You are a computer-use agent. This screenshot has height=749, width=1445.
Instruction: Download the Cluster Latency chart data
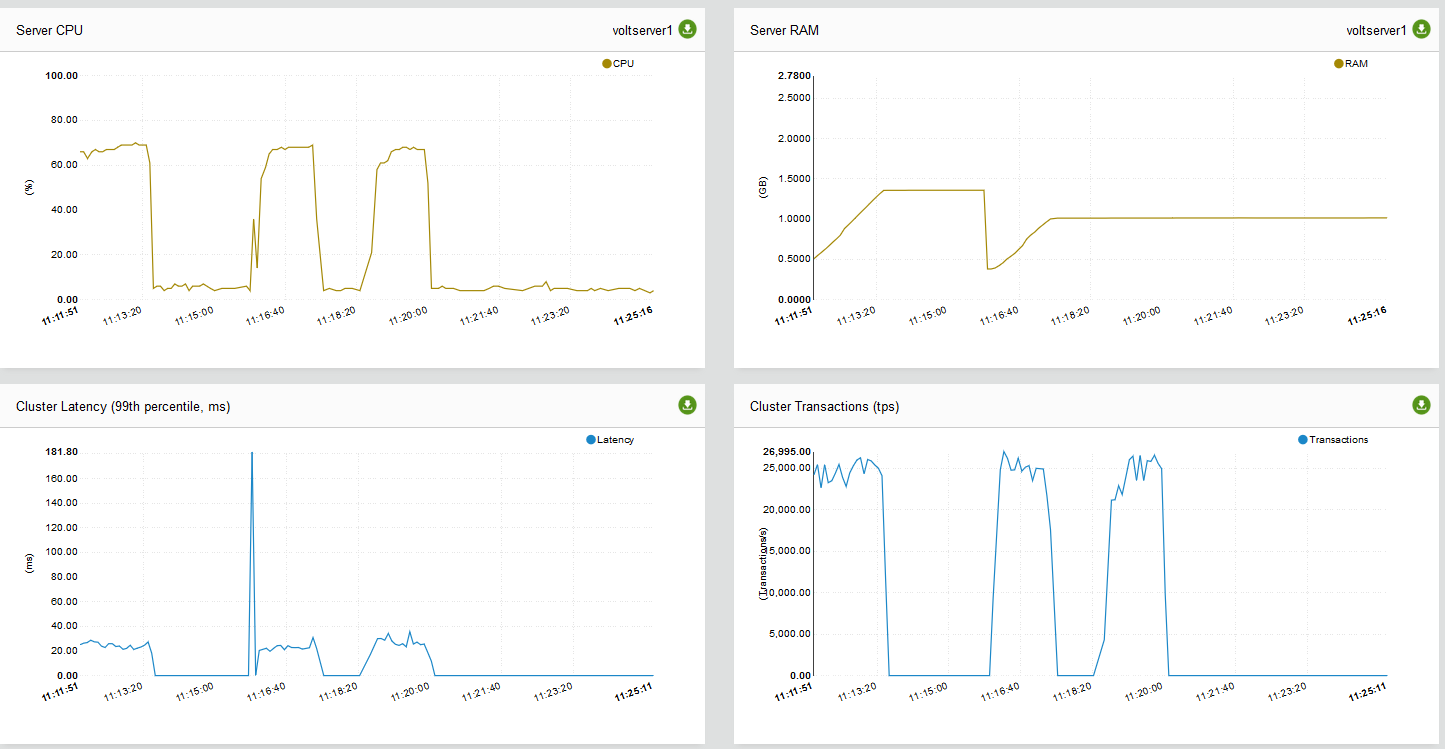pos(687,406)
